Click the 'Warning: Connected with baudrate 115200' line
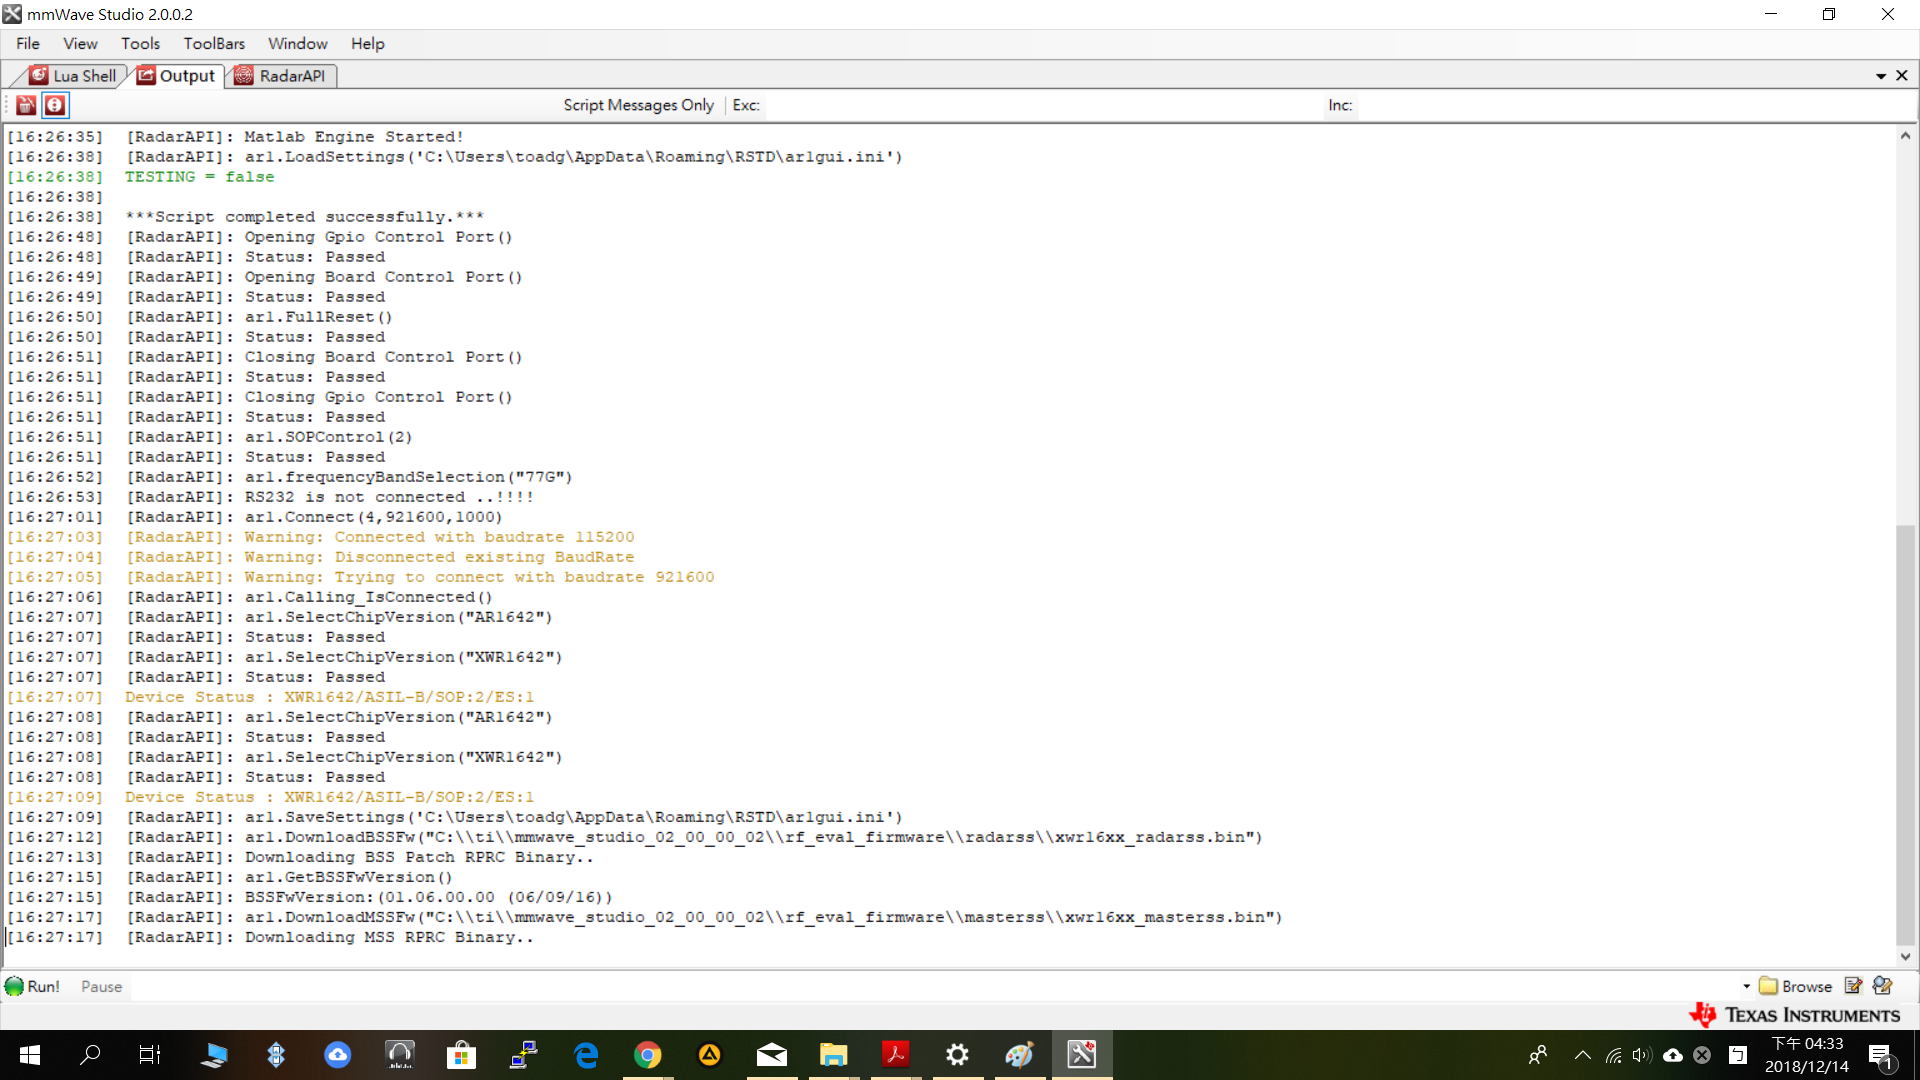Screen dimensions: 1920x1080 [439, 537]
